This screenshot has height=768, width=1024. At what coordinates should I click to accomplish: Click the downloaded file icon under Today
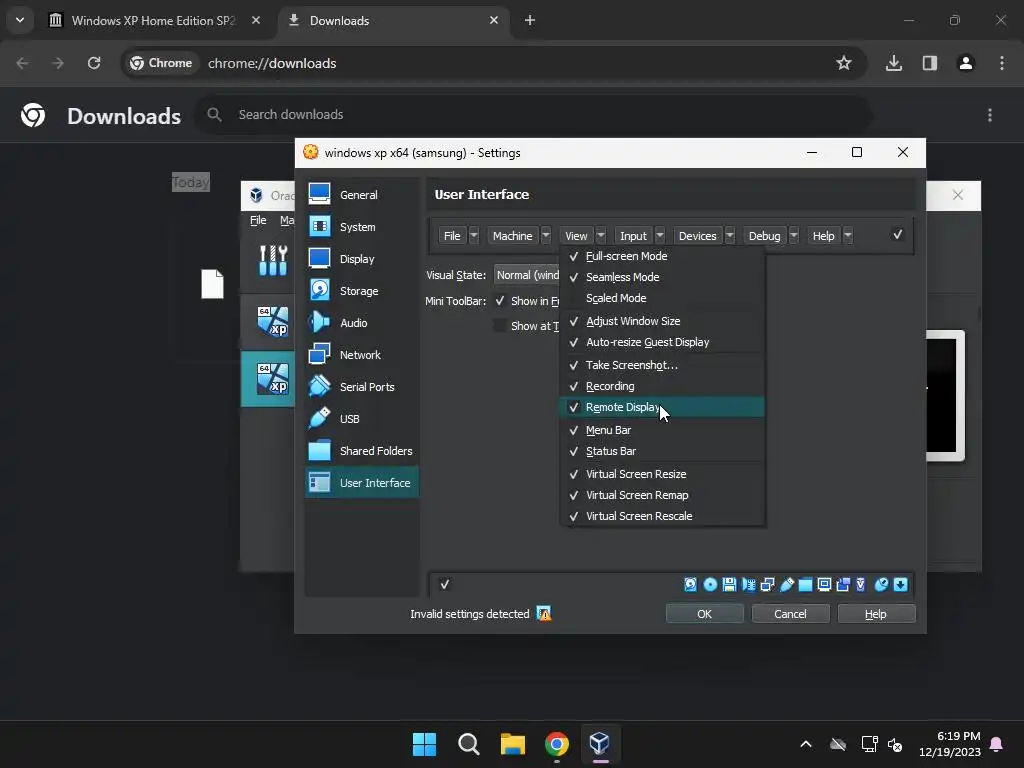point(212,284)
